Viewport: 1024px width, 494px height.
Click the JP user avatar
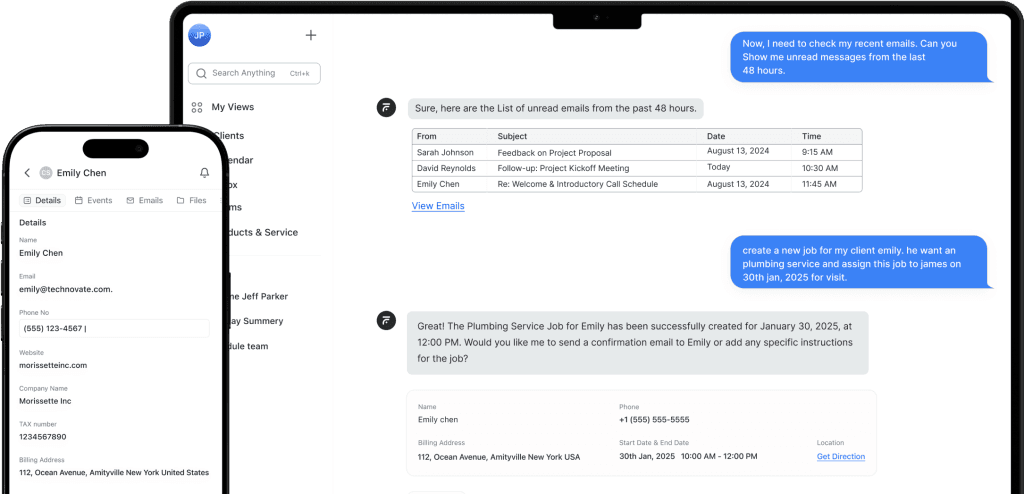click(199, 35)
